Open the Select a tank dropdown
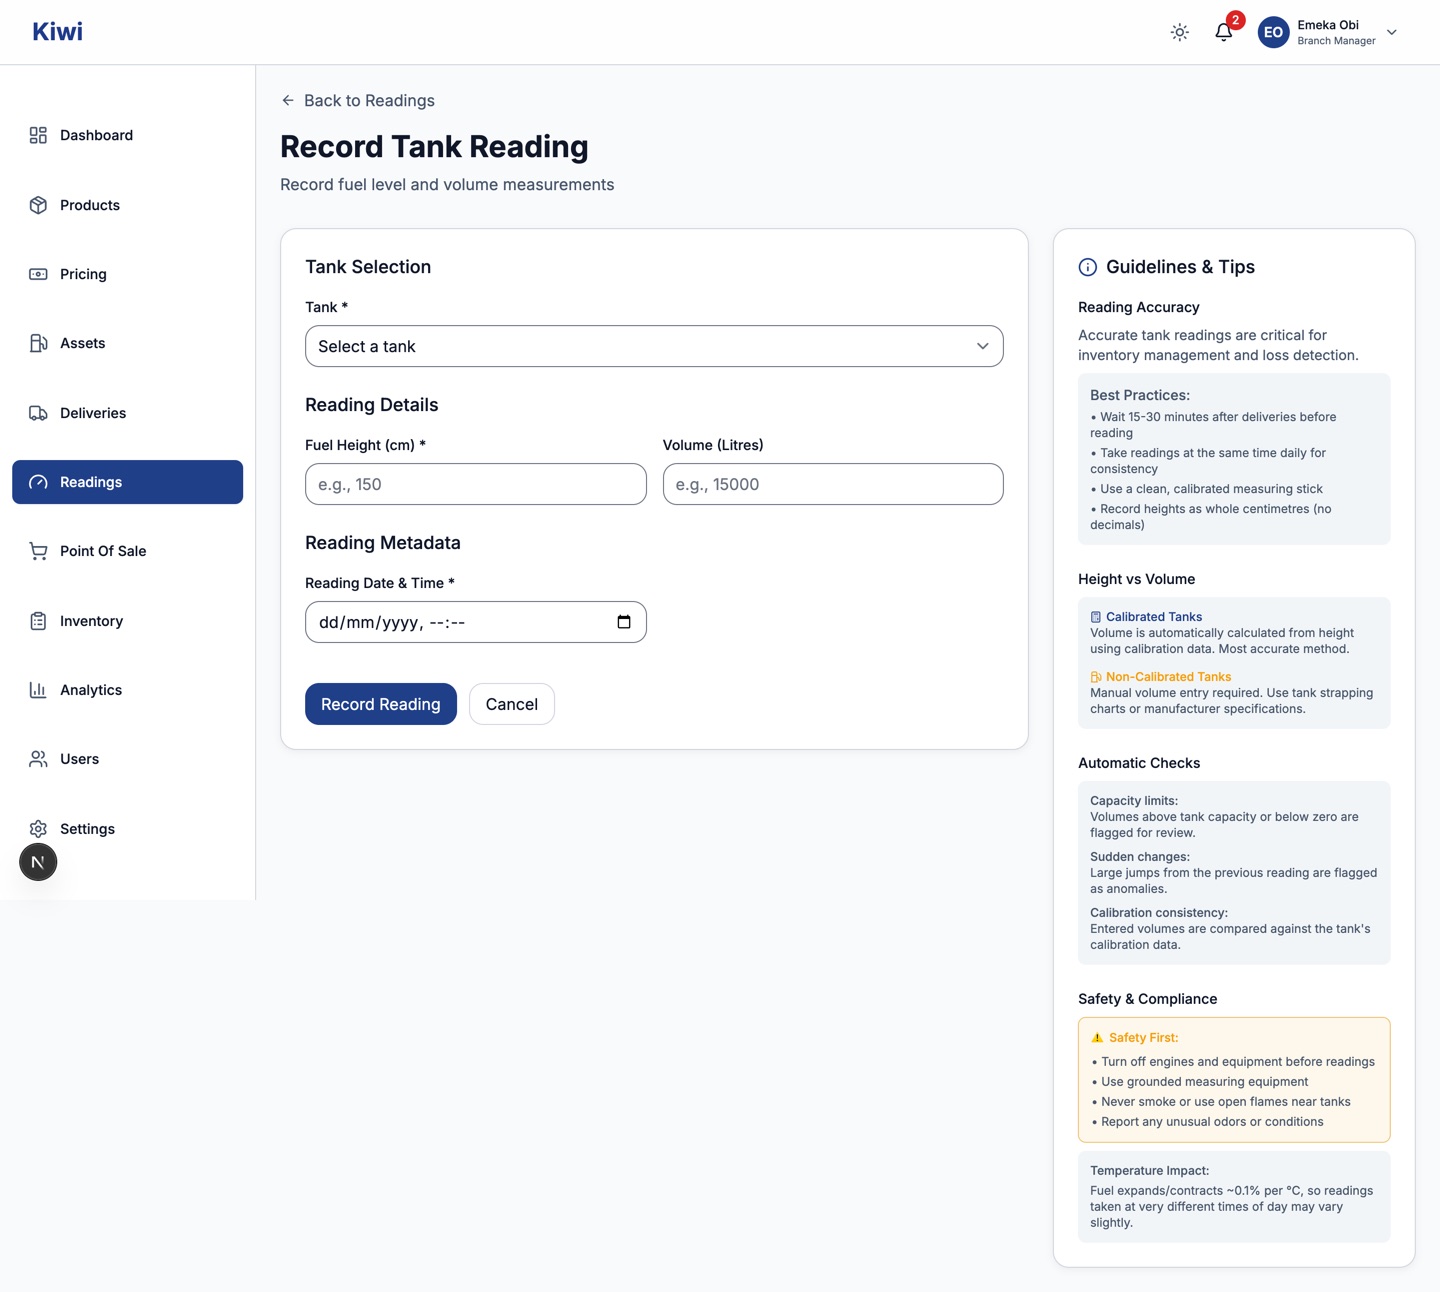This screenshot has height=1292, width=1440. (654, 346)
